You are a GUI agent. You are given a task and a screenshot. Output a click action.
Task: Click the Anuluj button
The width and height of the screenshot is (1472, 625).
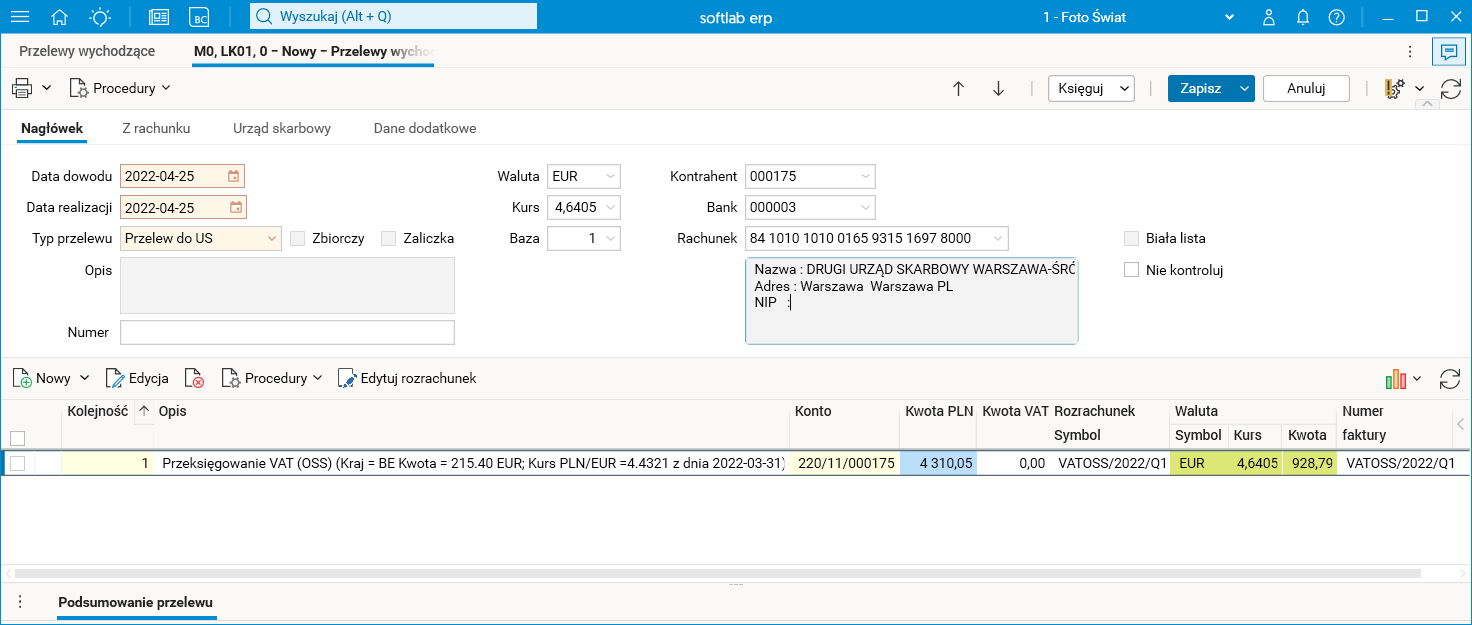1305,88
